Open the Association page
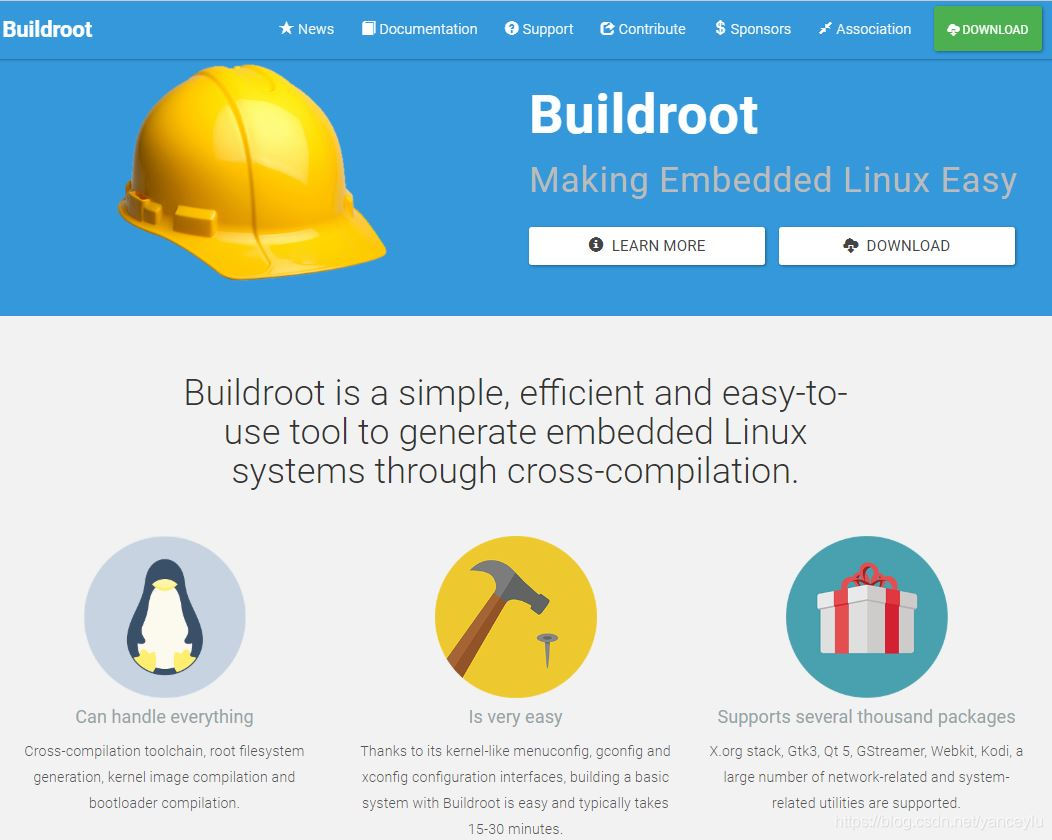 pos(865,29)
